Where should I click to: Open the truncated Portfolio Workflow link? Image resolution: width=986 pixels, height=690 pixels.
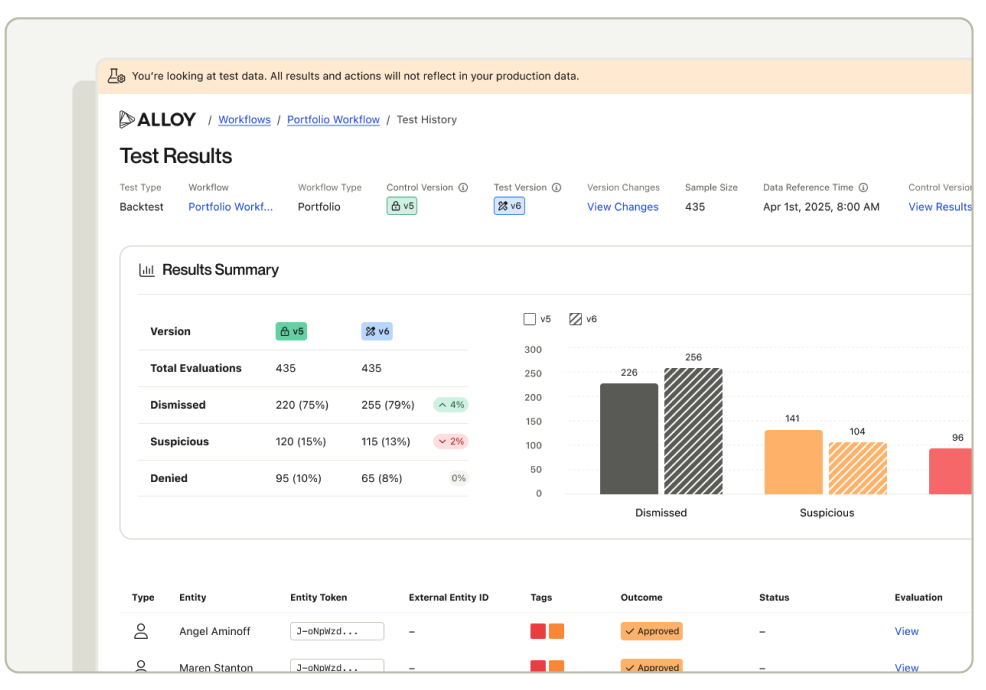pyautogui.click(x=230, y=207)
